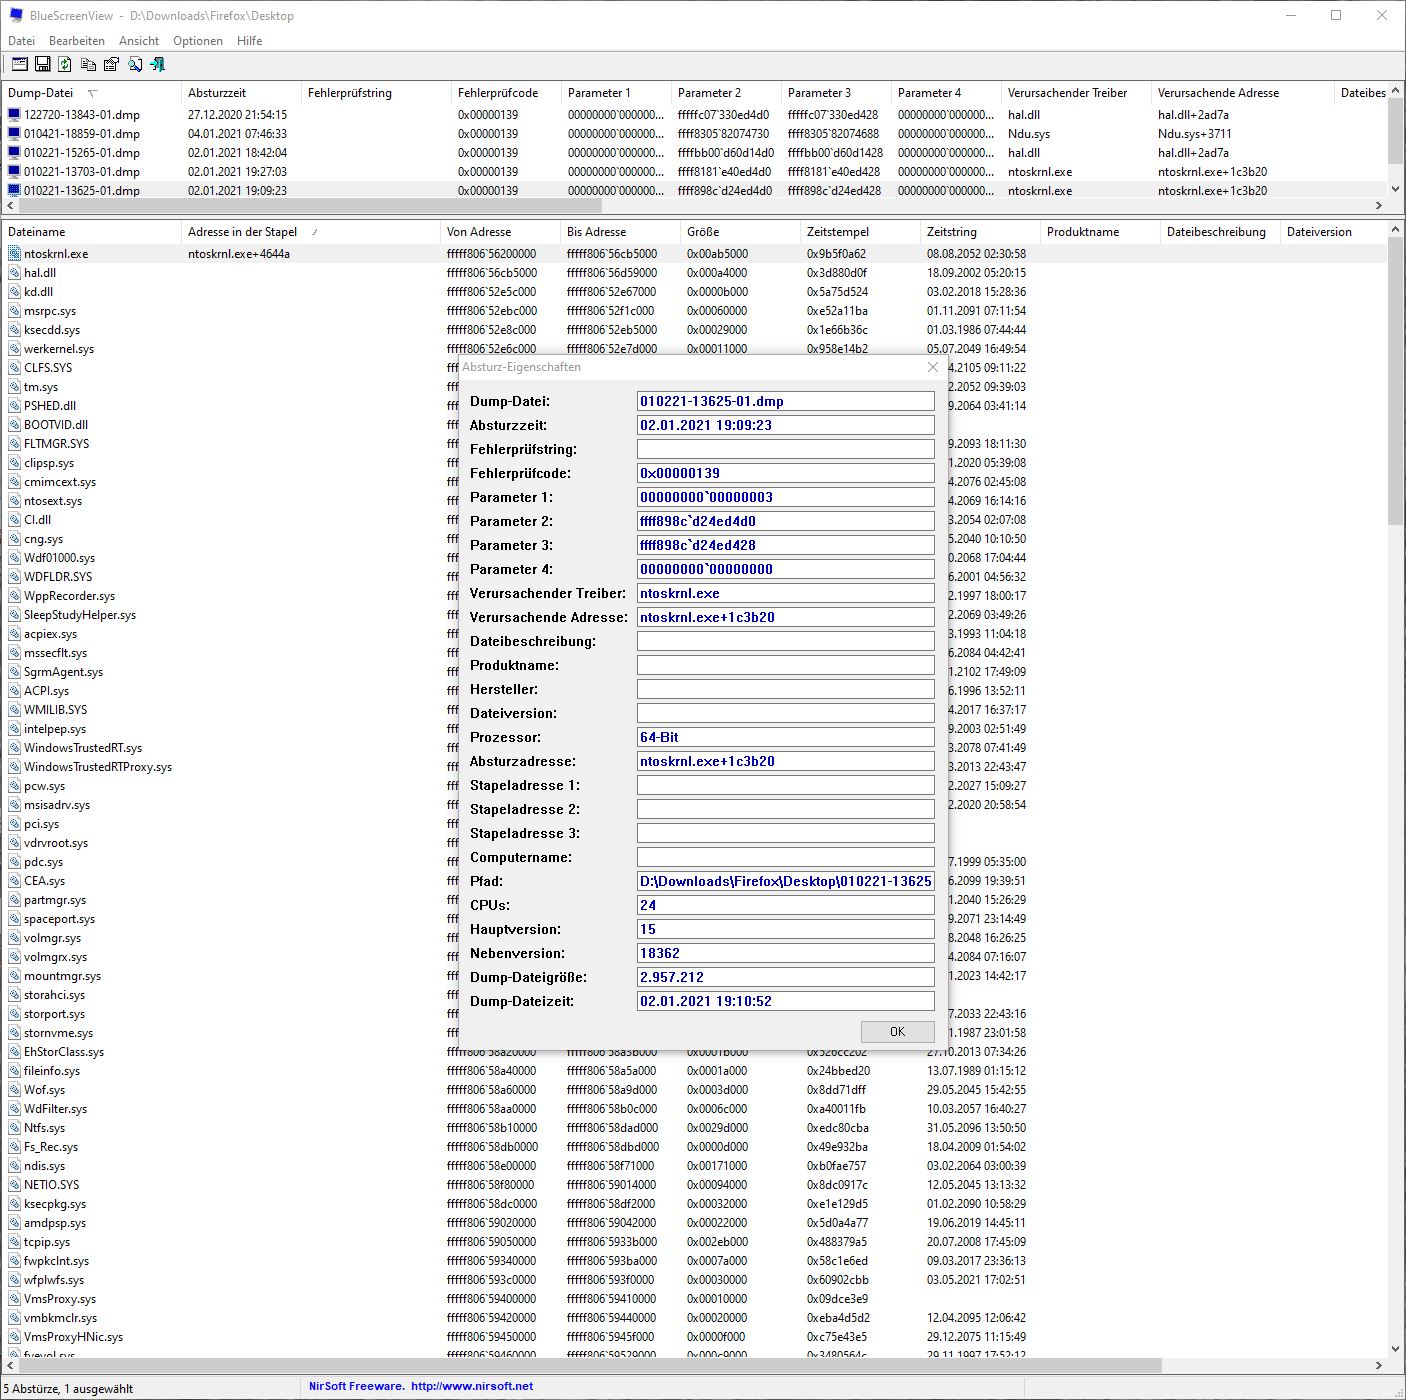
Task: Click the Find magnifier toolbar icon
Action: [134, 64]
